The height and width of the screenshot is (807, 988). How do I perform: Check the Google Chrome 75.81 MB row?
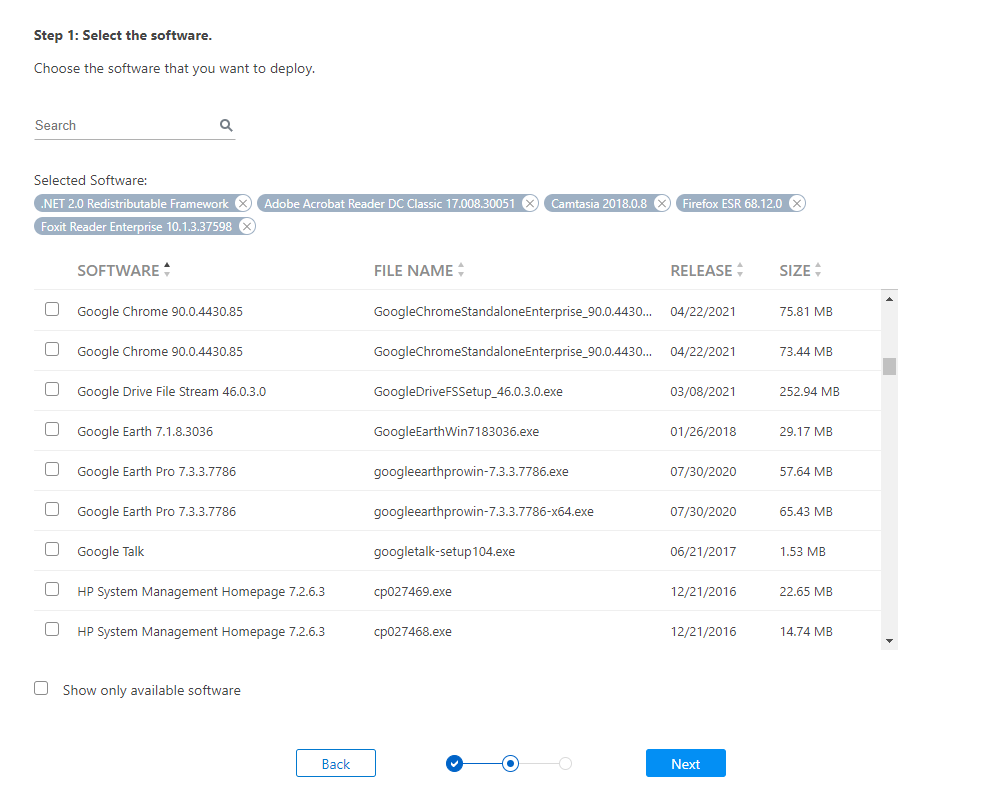[52, 309]
